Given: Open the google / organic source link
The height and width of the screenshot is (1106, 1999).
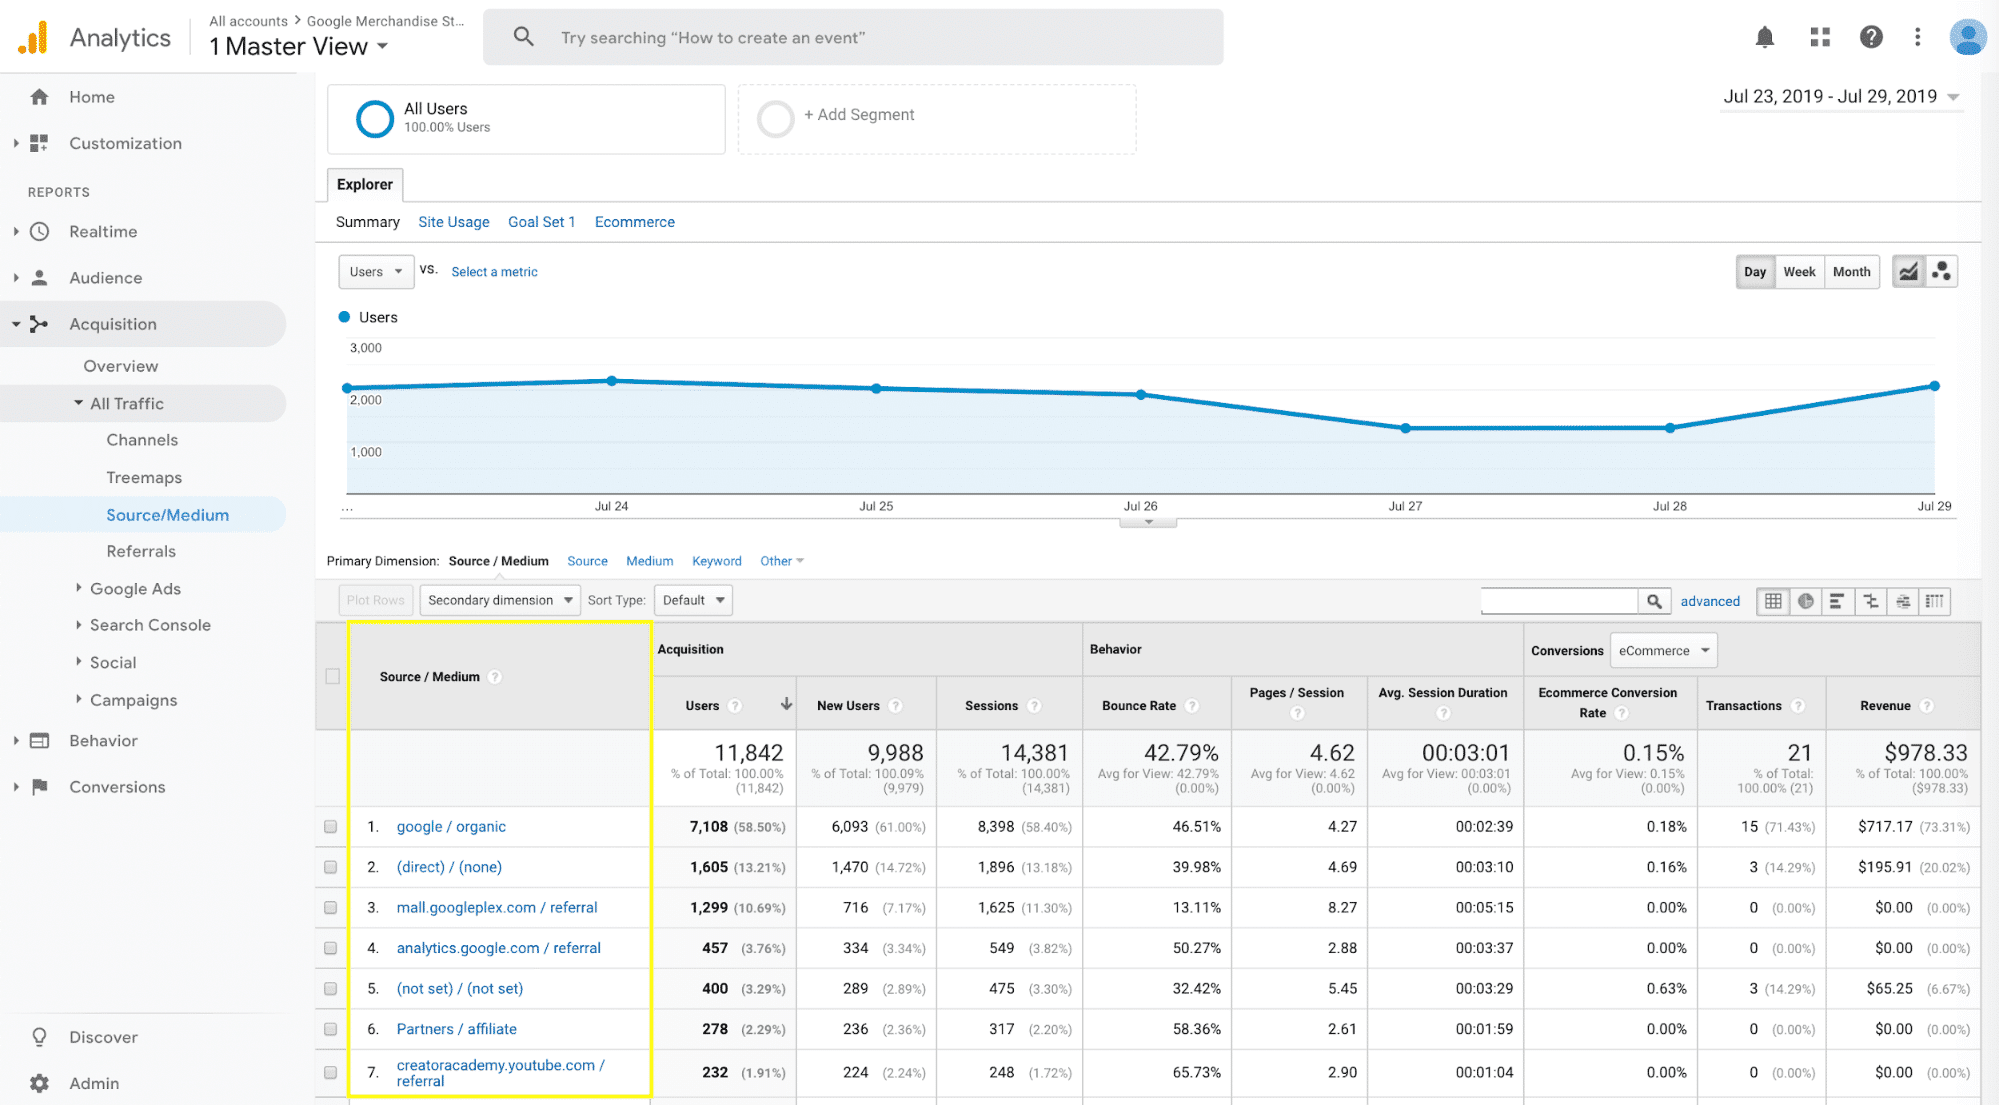Looking at the screenshot, I should pos(451,827).
